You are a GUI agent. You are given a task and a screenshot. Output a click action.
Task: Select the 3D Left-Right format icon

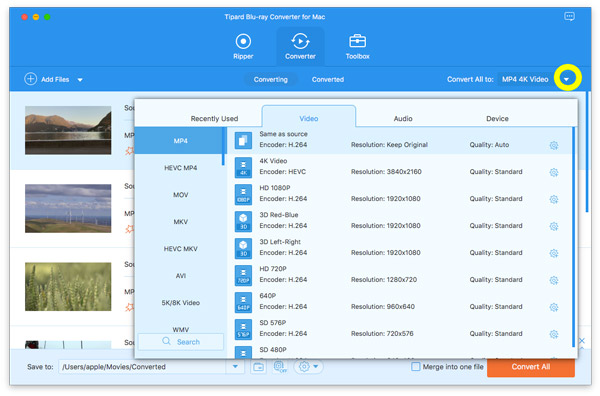243,248
